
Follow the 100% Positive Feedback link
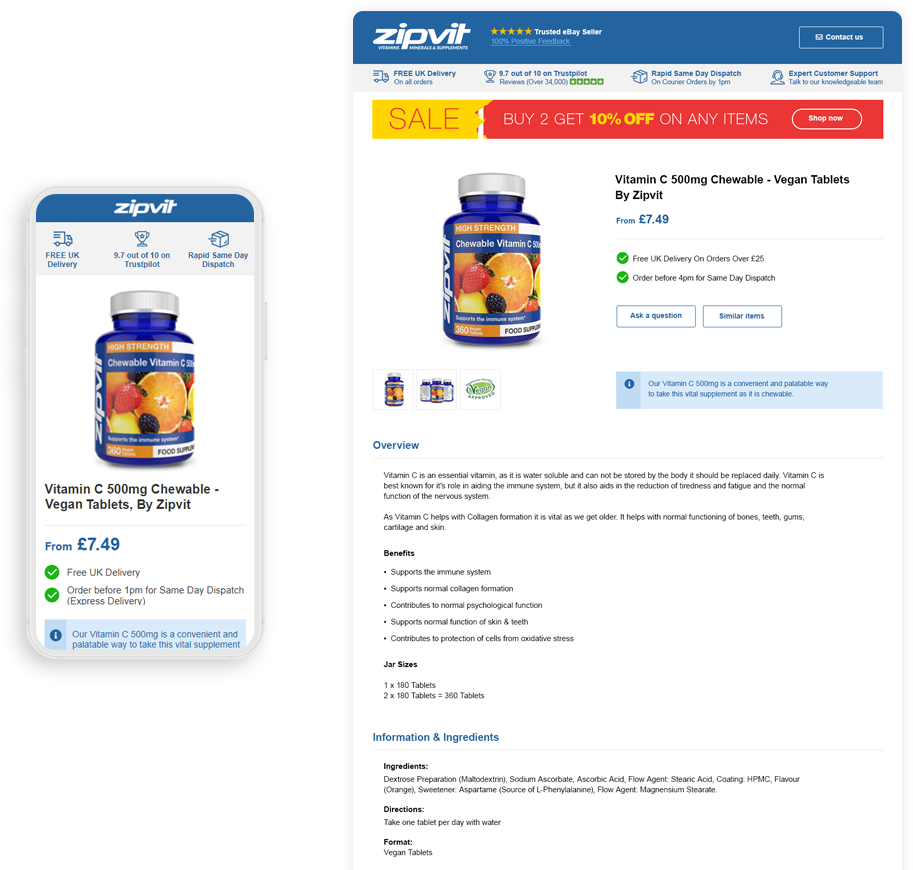pos(530,41)
